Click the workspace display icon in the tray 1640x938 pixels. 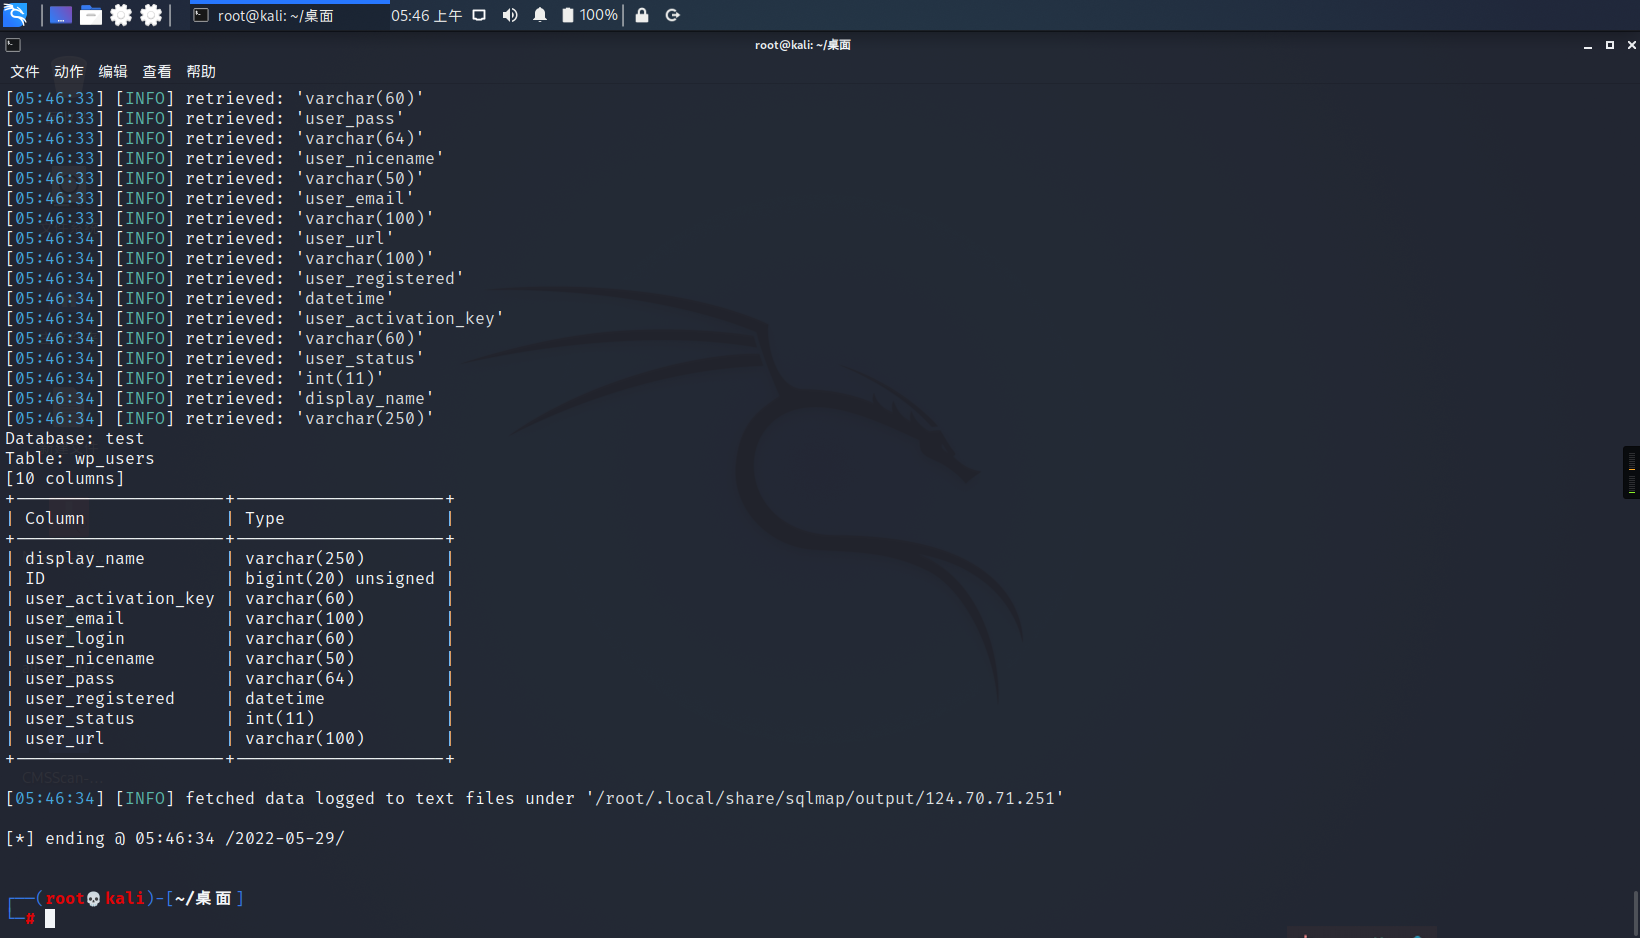click(x=479, y=15)
